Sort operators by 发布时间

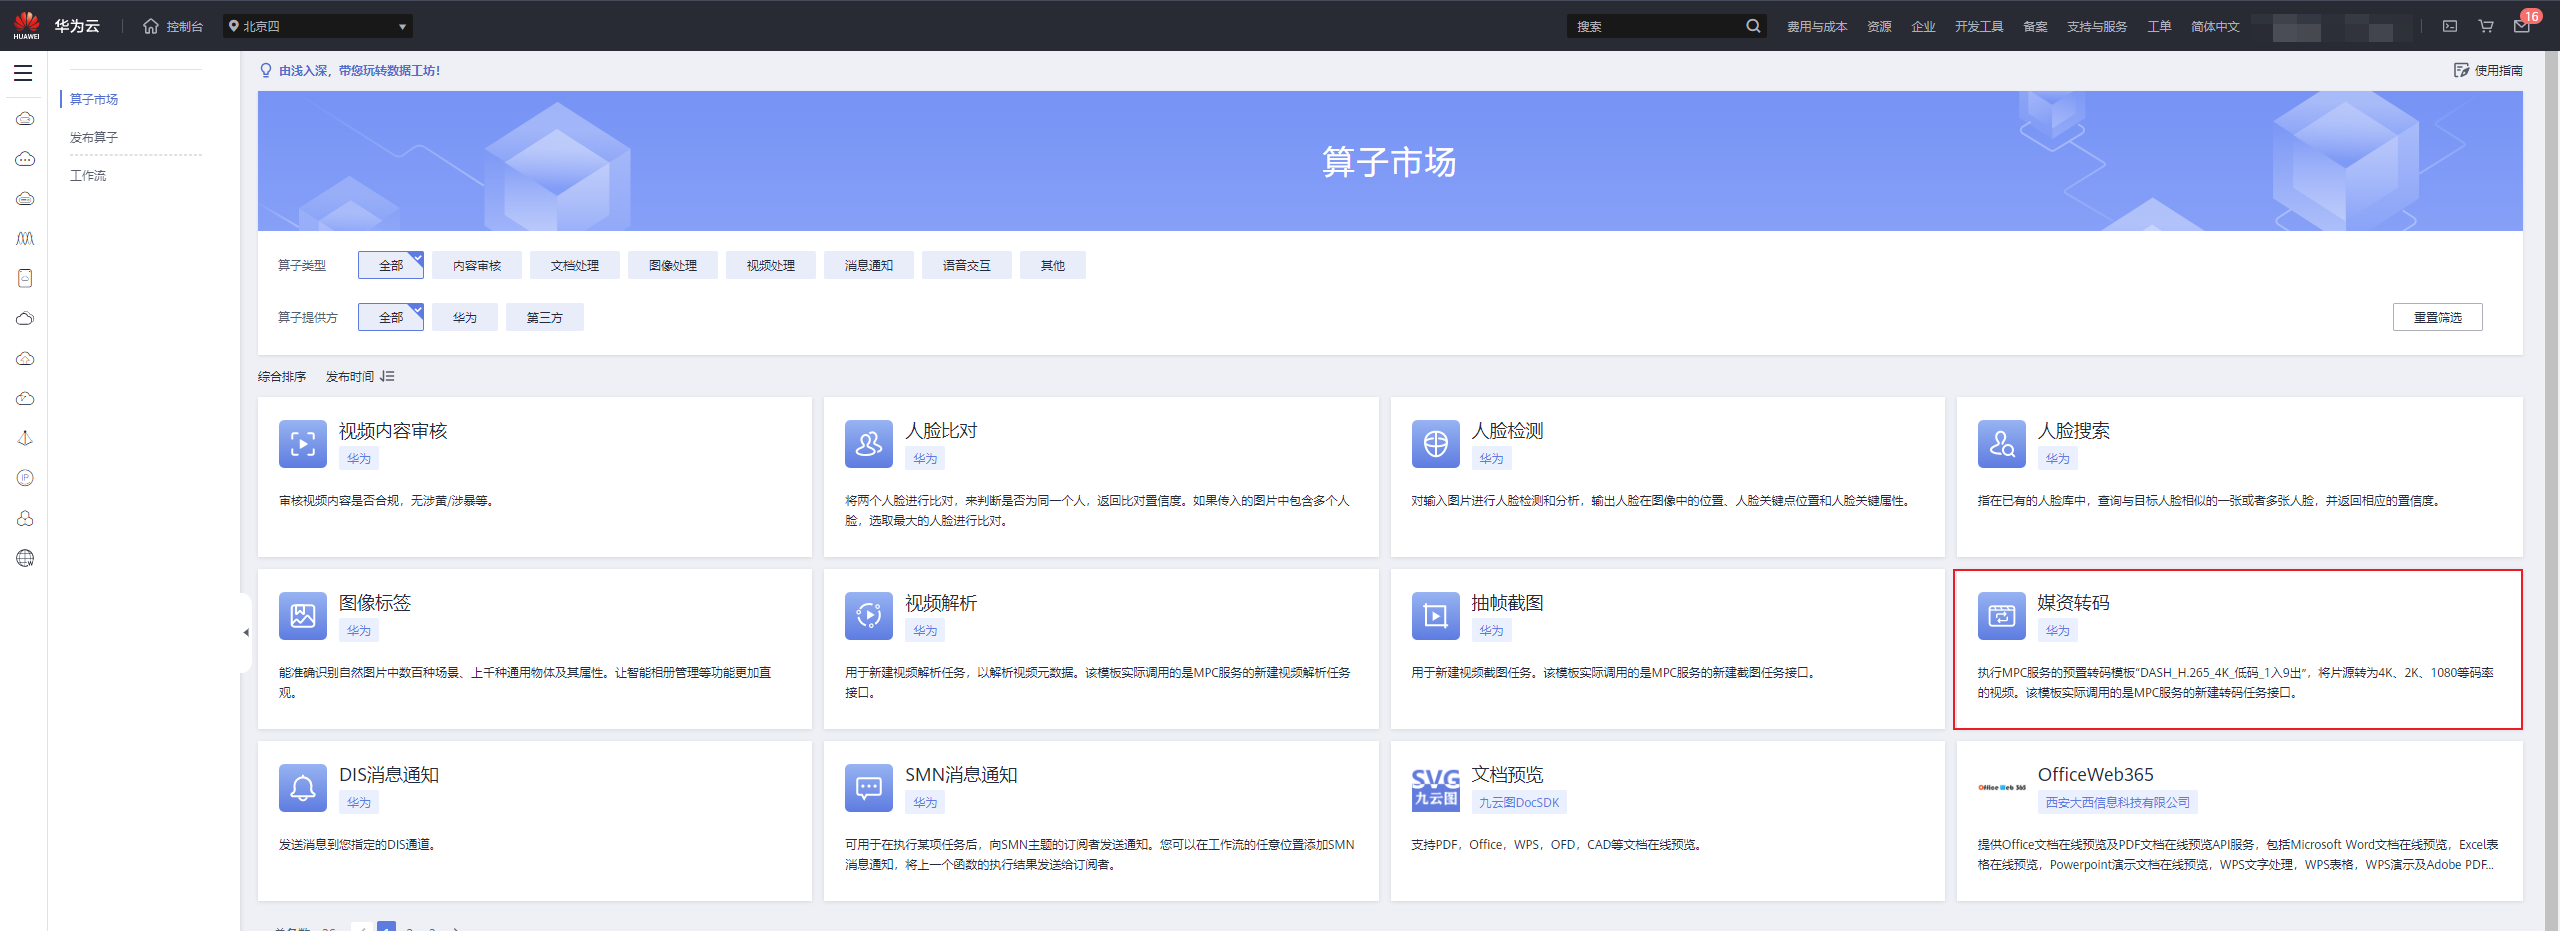click(360, 377)
